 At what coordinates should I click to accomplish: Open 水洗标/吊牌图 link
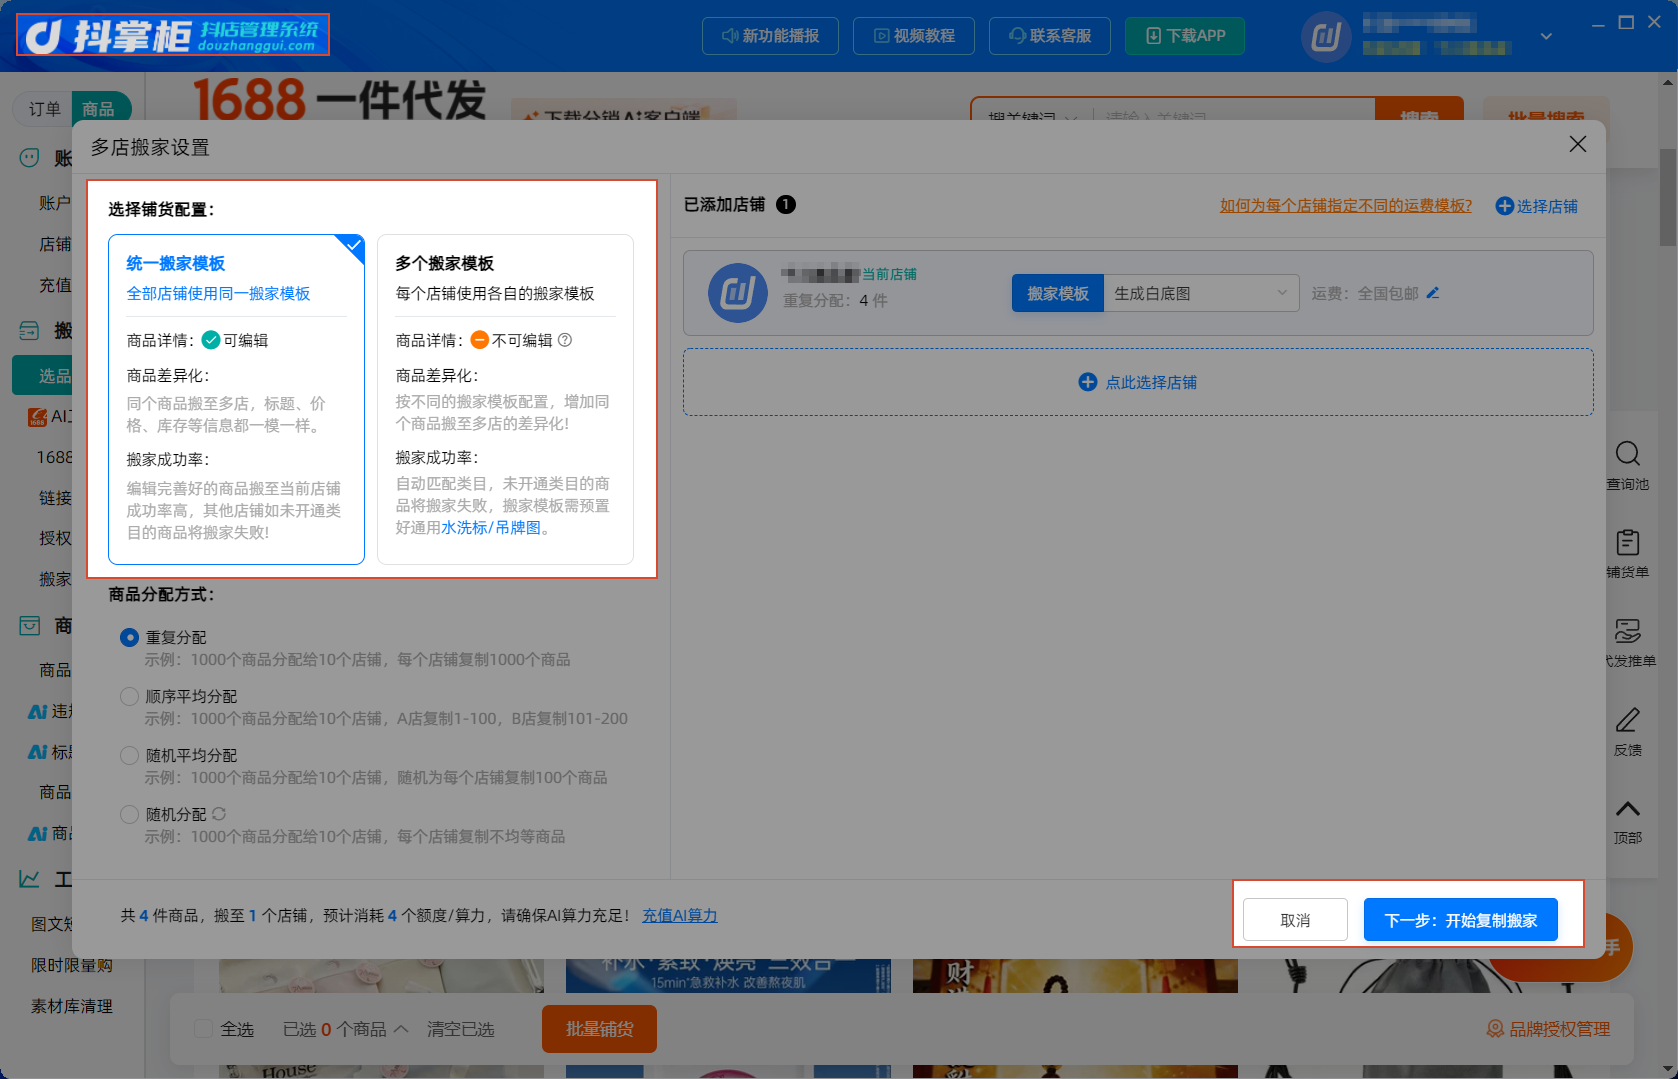pyautogui.click(x=491, y=527)
